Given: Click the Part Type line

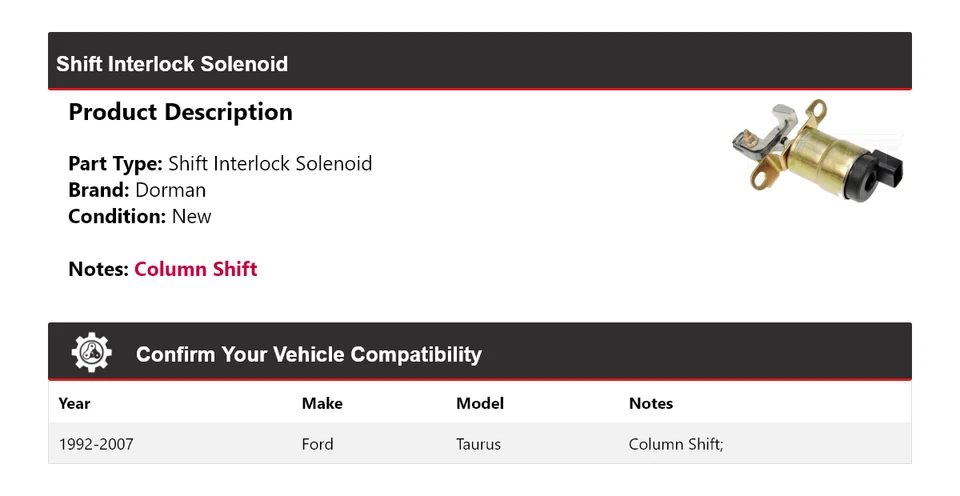Looking at the screenshot, I should click(x=220, y=163).
